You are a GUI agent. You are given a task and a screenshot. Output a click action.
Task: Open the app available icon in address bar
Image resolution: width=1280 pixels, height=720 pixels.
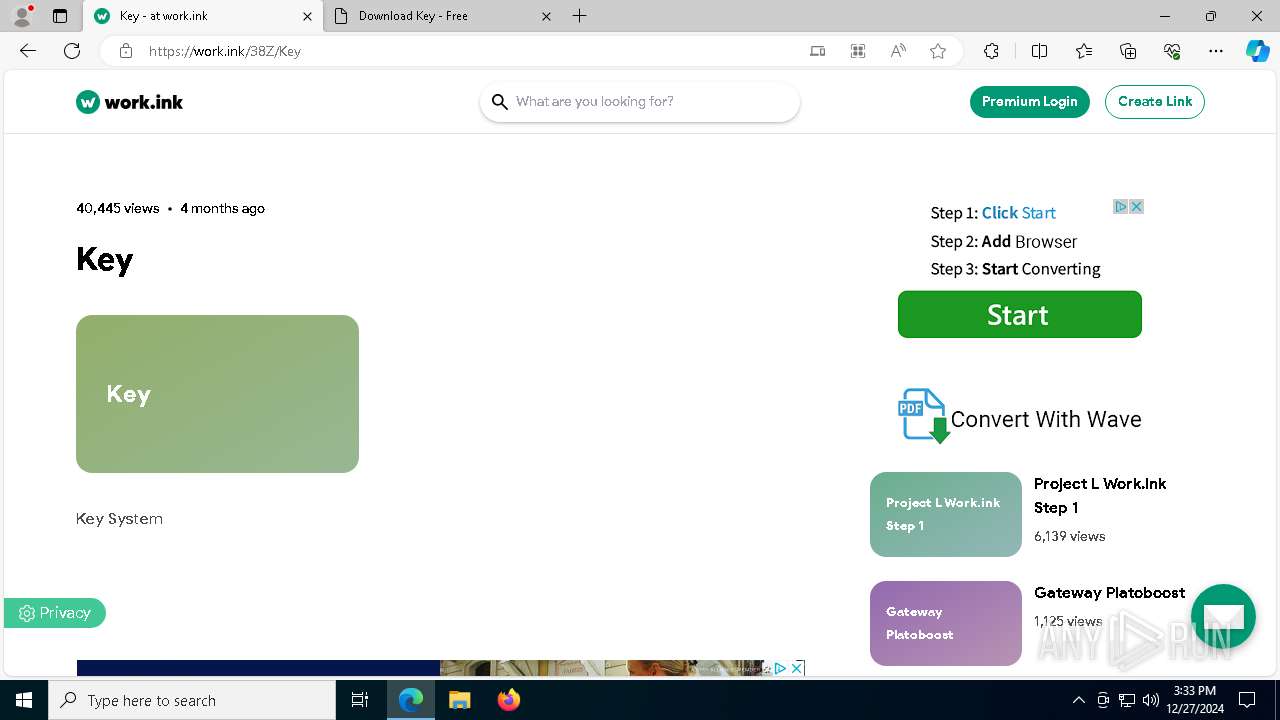pos(818,51)
